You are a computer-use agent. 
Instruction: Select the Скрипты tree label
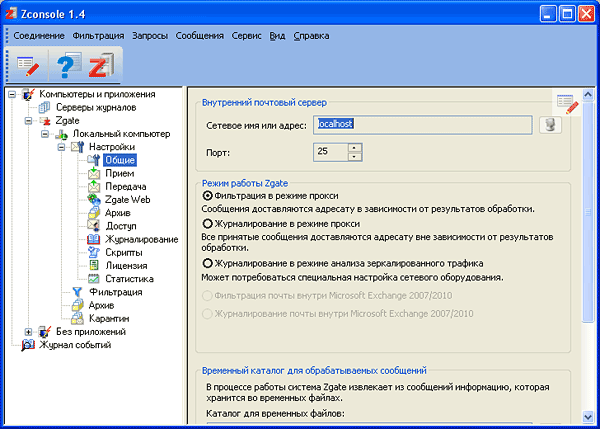[x=124, y=253]
